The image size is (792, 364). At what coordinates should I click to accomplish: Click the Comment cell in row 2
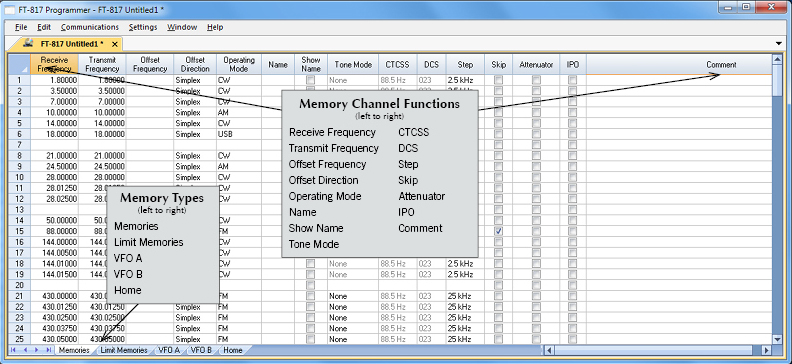[679, 91]
